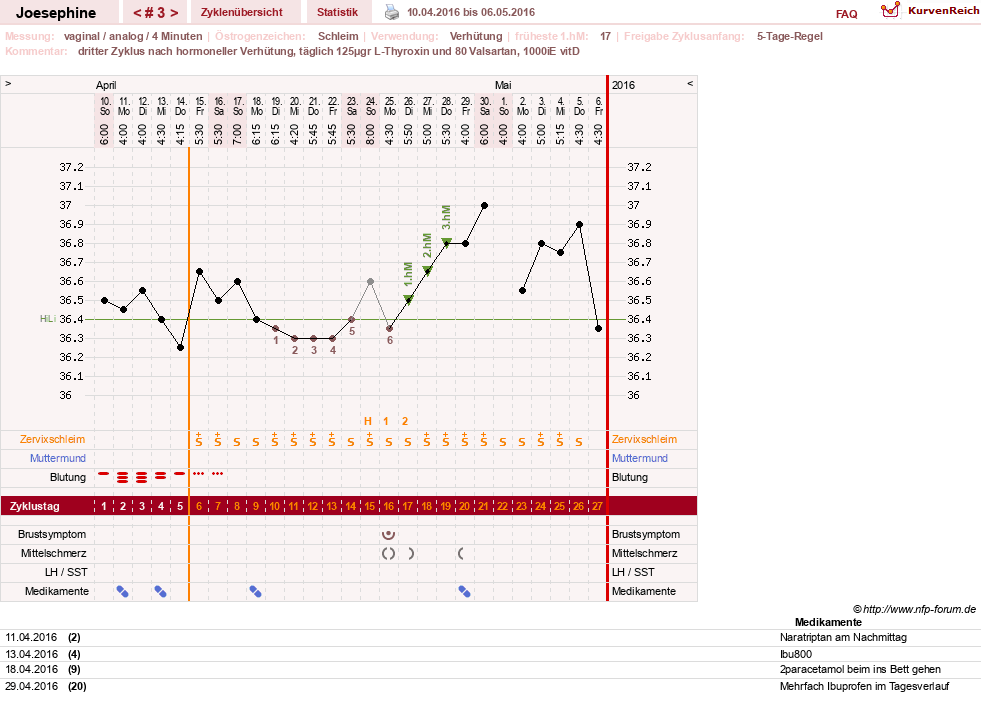Click cycle day 16 in the Zyklustag row

coord(389,506)
